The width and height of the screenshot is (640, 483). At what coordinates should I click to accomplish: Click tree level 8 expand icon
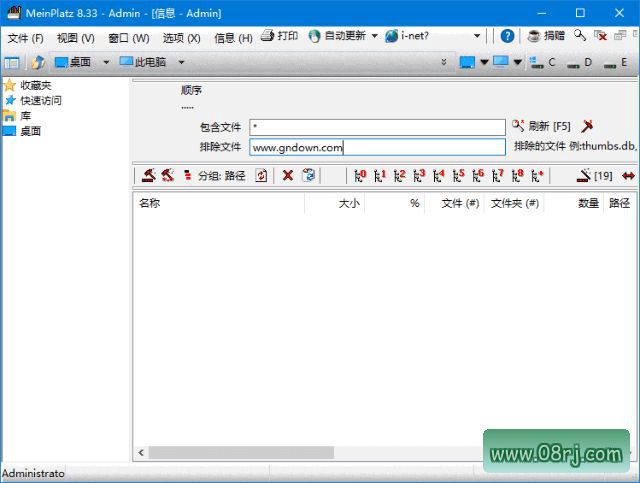pyautogui.click(x=517, y=176)
